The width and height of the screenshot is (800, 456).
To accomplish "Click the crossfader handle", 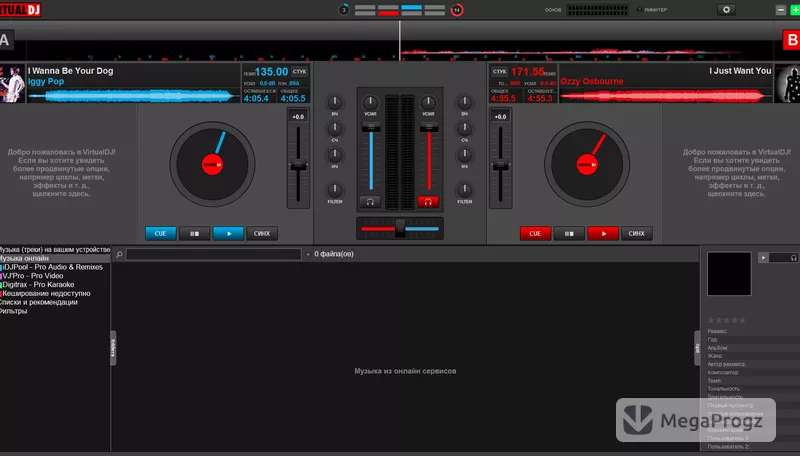I will [x=400, y=228].
